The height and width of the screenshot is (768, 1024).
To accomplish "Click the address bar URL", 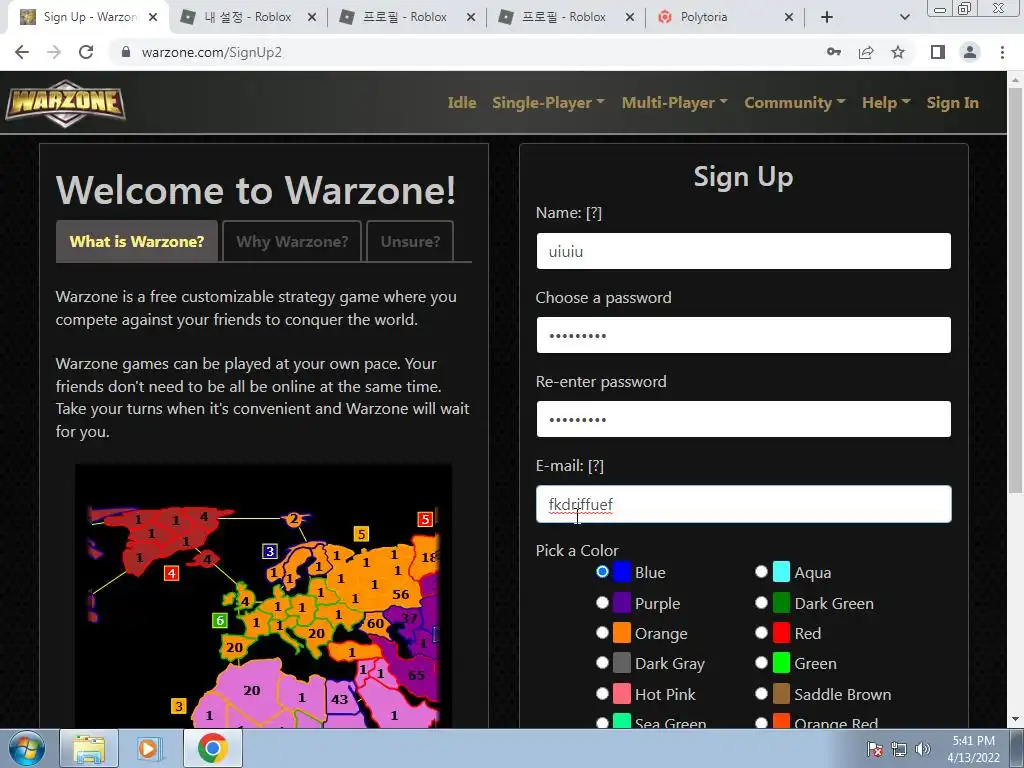I will point(212,52).
